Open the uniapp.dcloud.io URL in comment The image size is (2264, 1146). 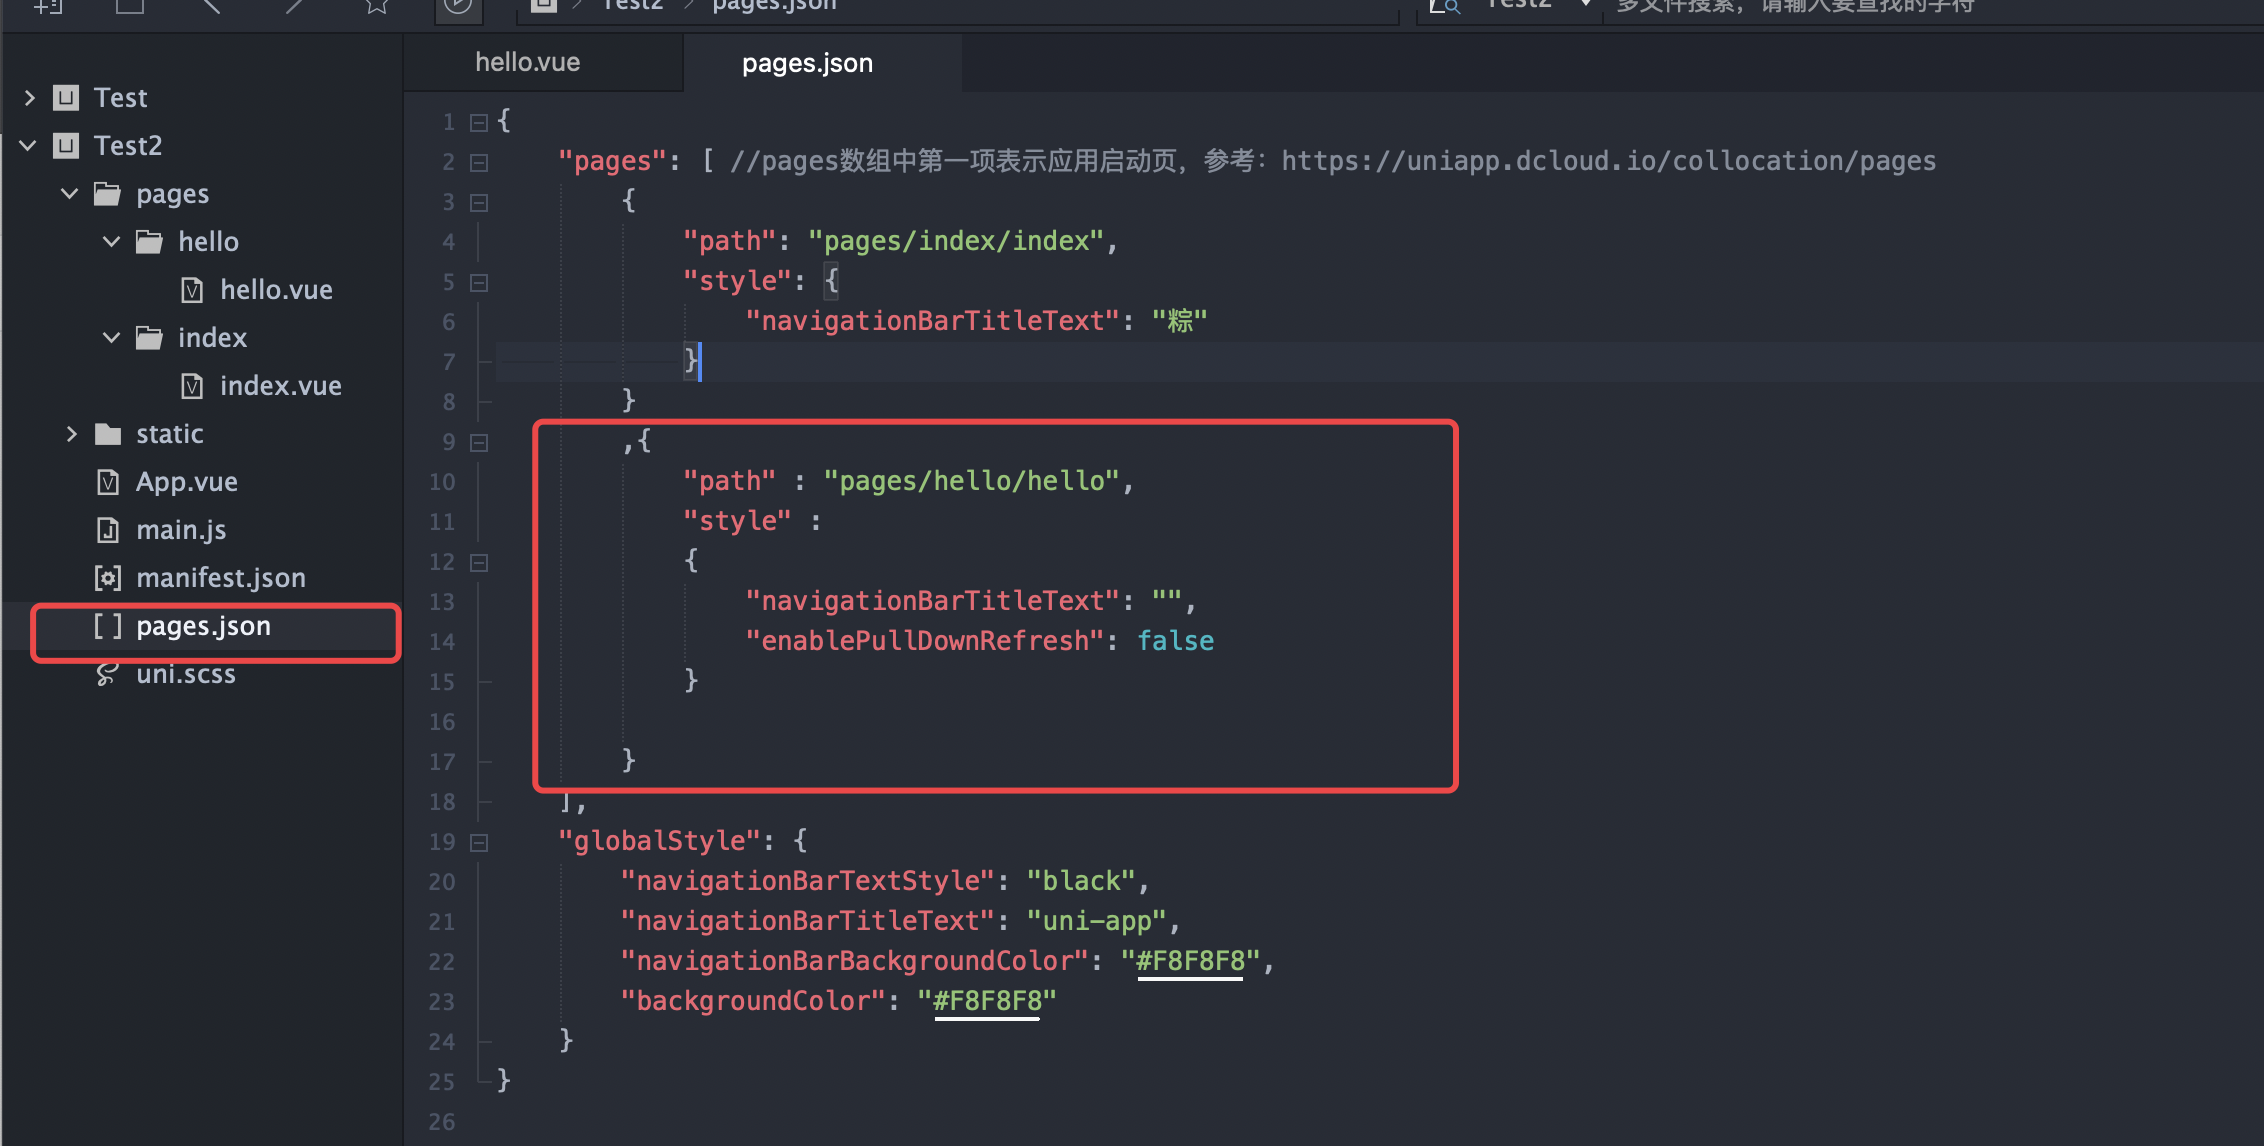[x=1609, y=161]
